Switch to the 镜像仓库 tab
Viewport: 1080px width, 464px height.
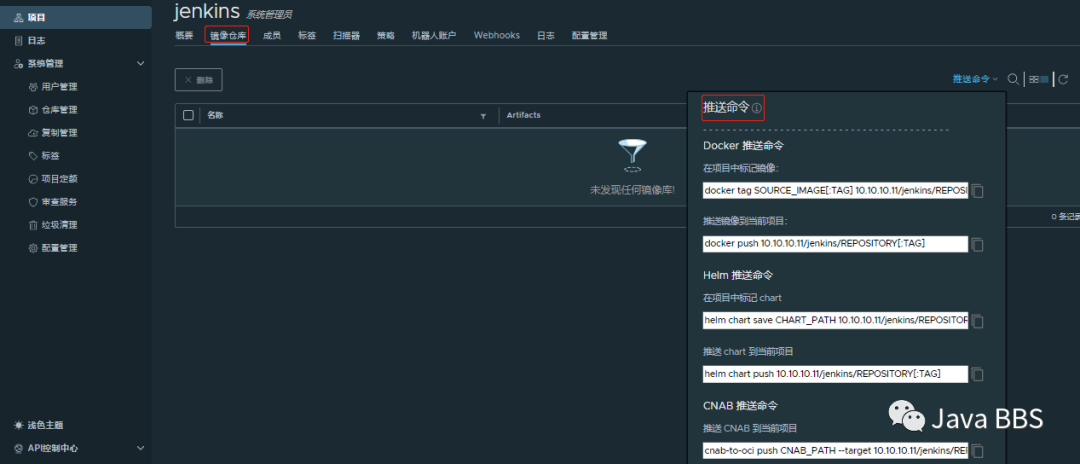click(x=228, y=36)
